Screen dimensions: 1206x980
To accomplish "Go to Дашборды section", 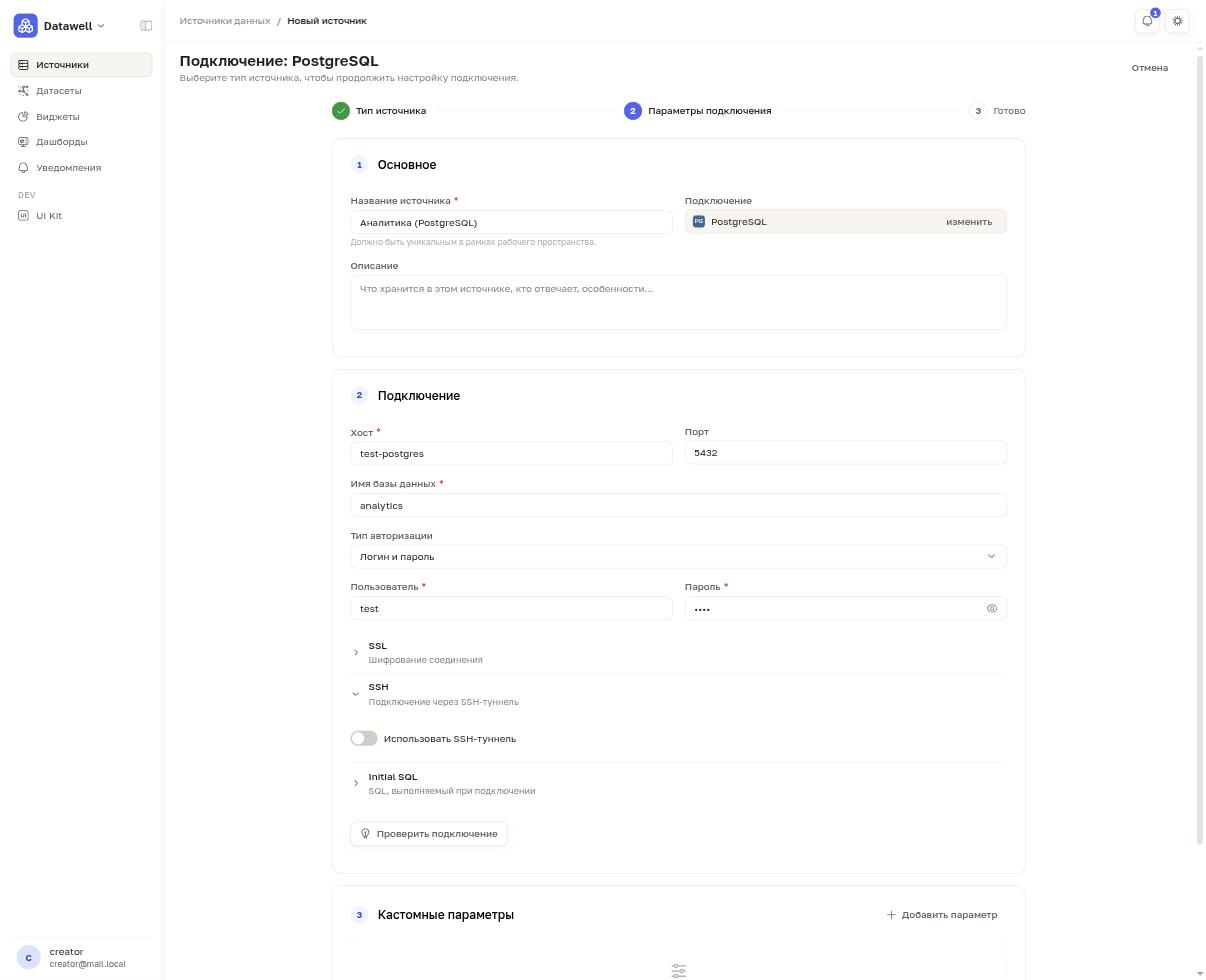I will [81, 142].
